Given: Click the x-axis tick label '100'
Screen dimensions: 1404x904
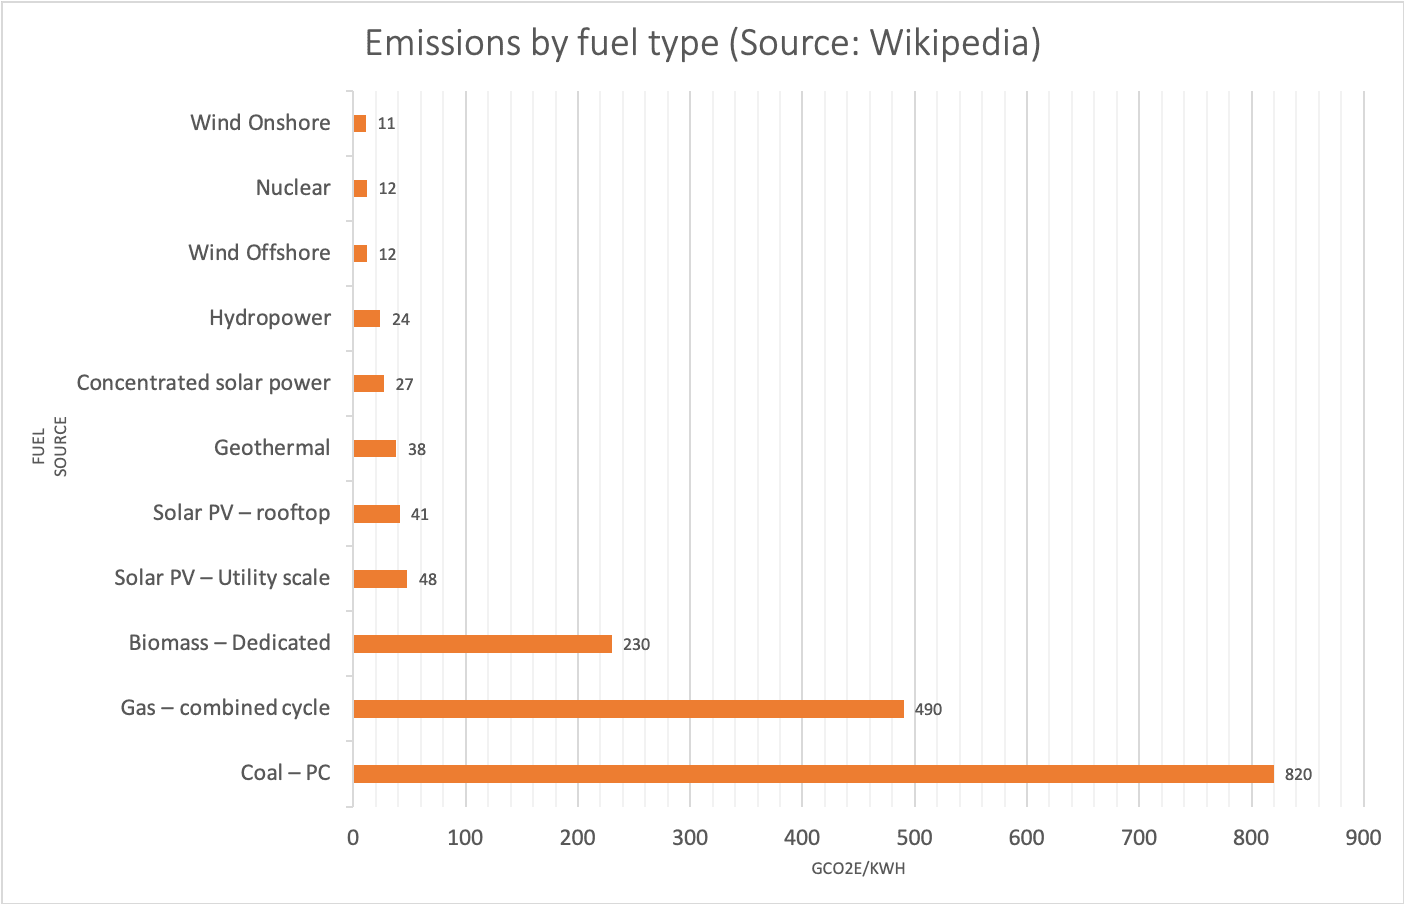Looking at the screenshot, I should point(465,838).
